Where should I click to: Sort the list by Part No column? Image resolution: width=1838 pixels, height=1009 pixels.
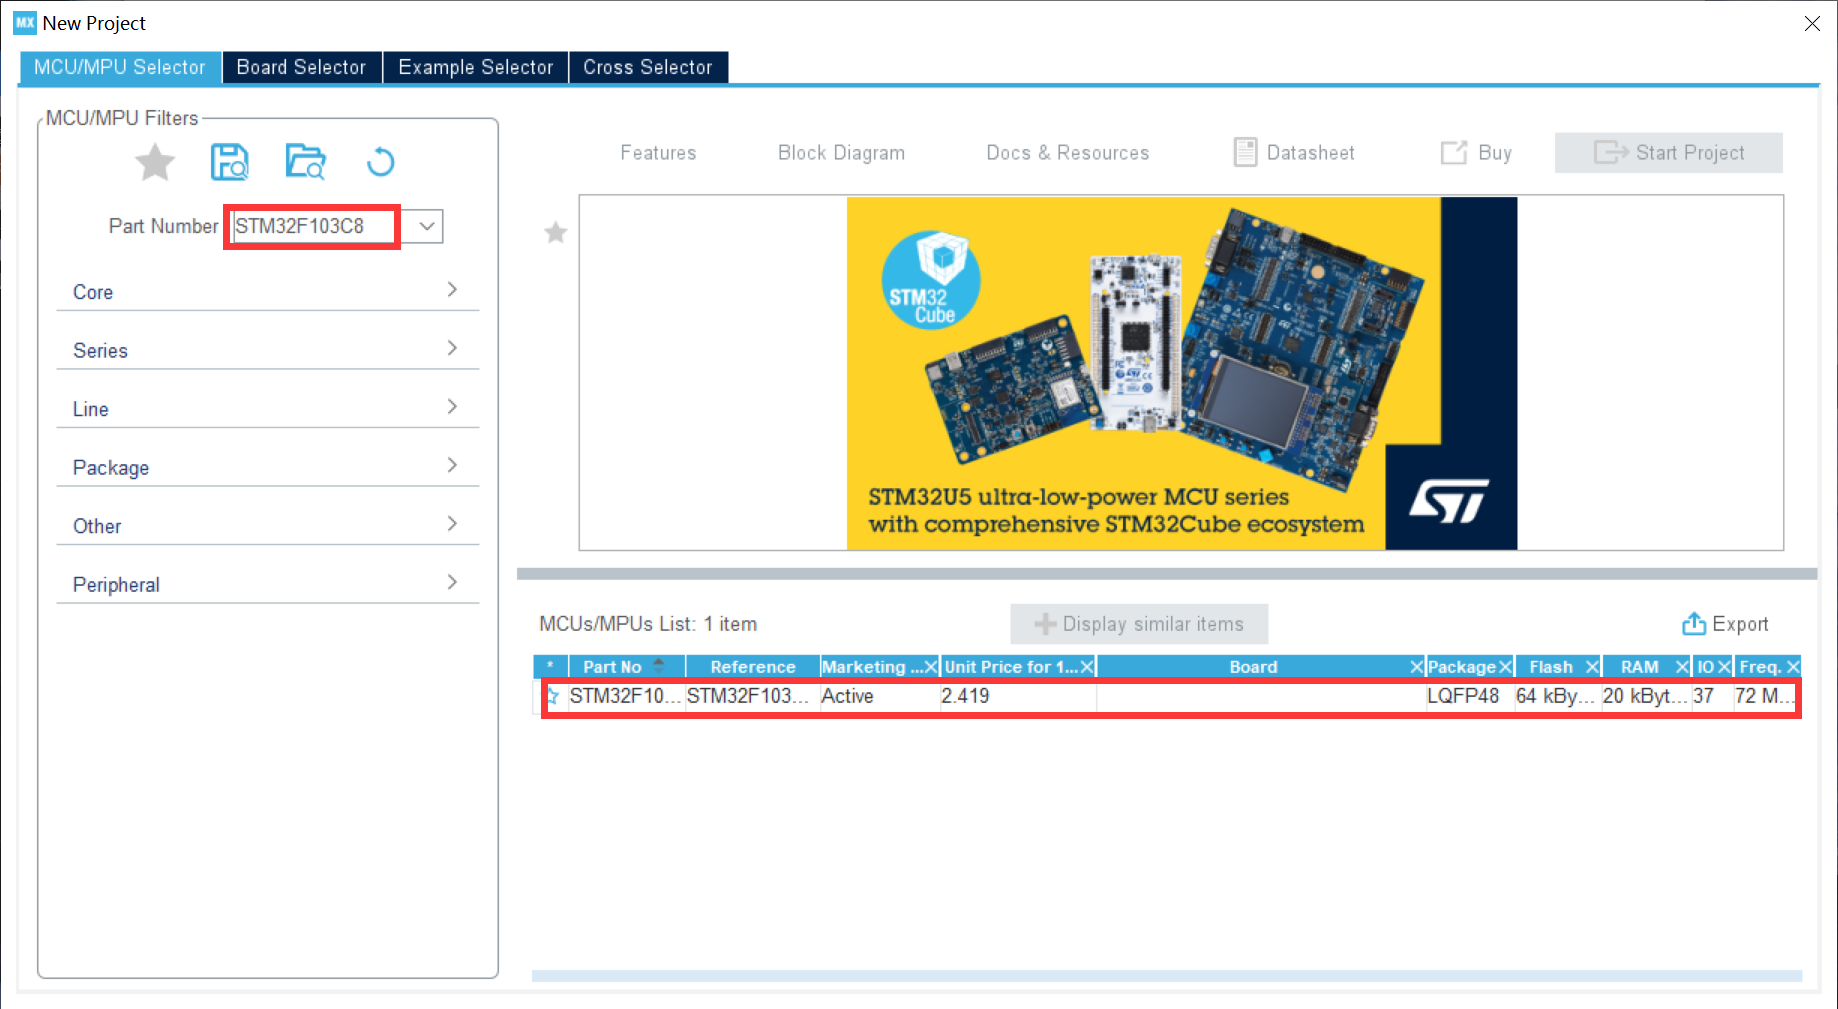coord(612,665)
